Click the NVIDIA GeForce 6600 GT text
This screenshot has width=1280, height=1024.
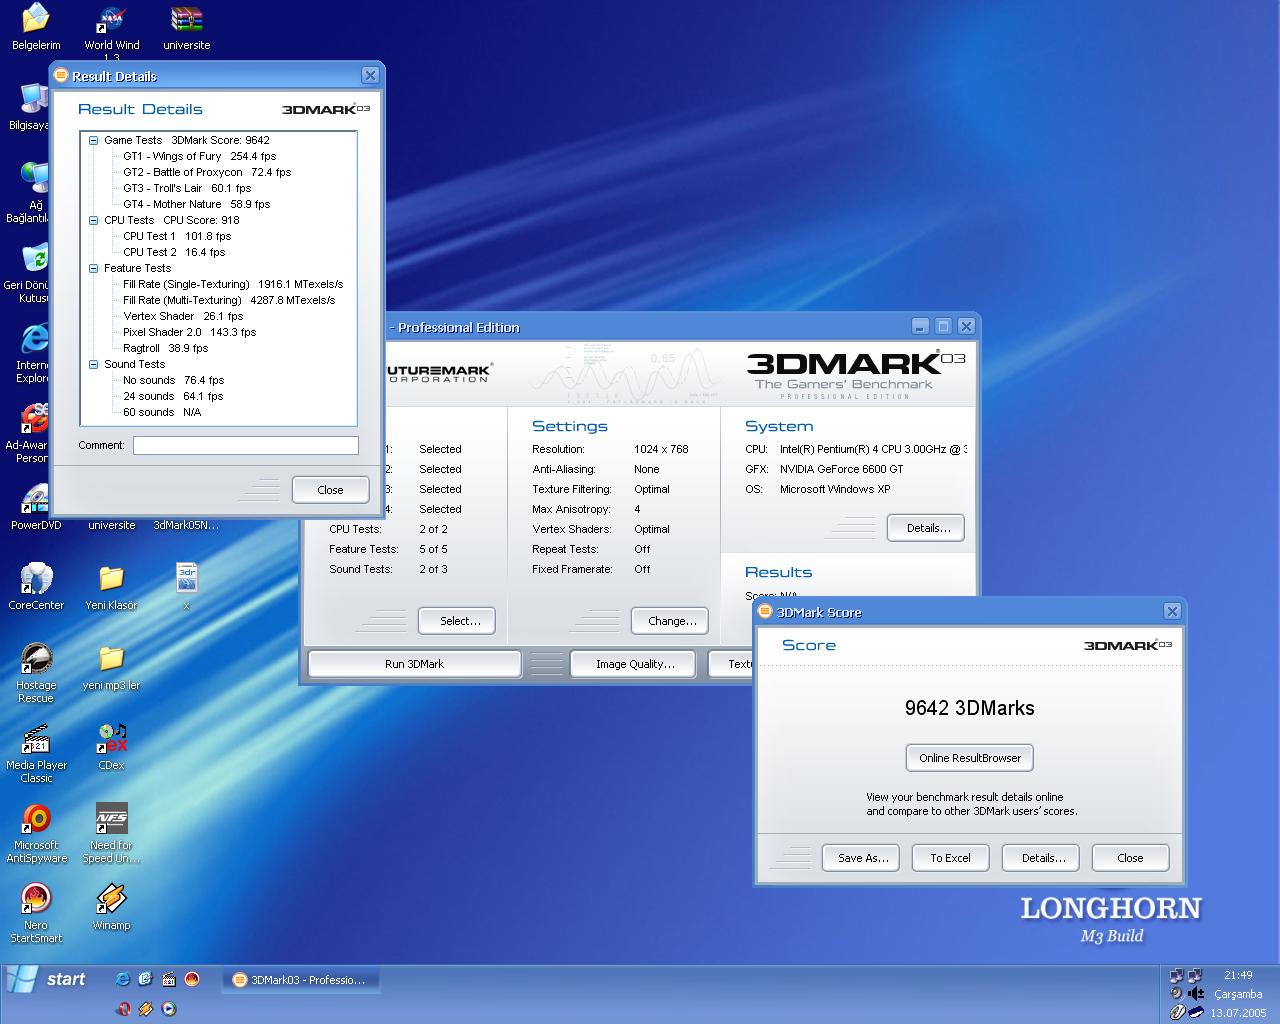pyautogui.click(x=841, y=469)
